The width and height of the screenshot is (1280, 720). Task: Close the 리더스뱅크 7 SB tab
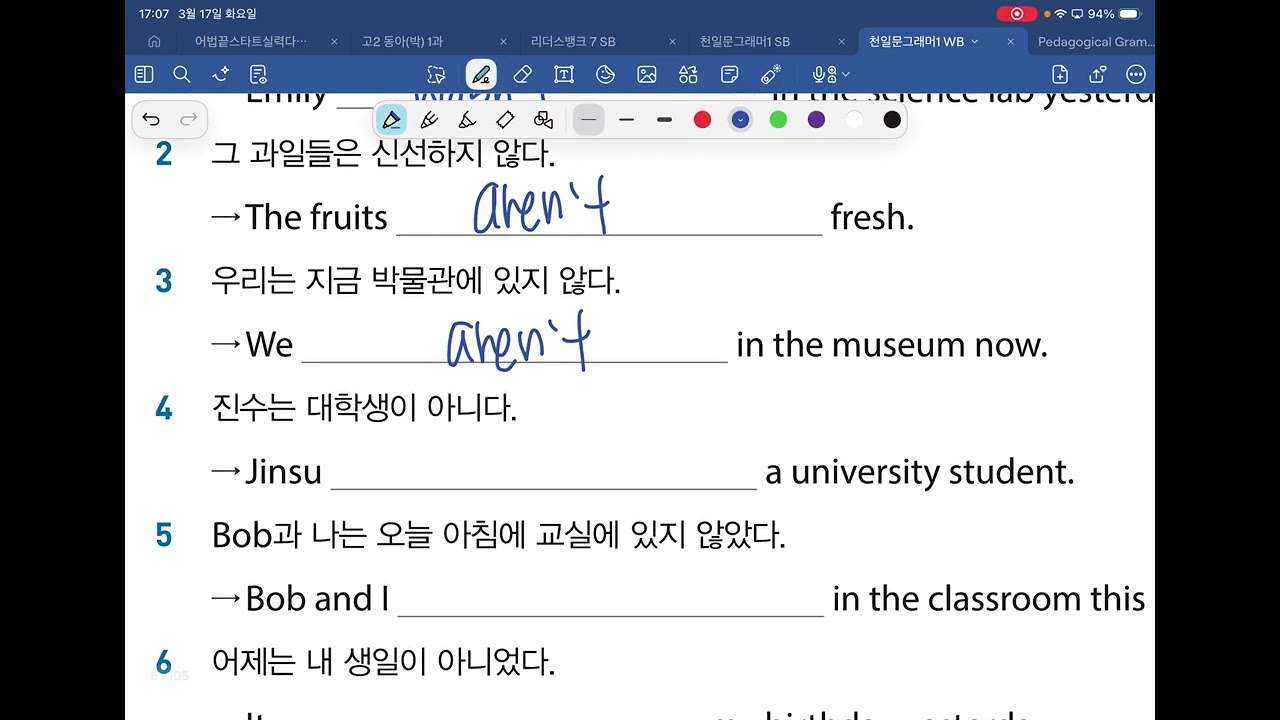tap(672, 42)
